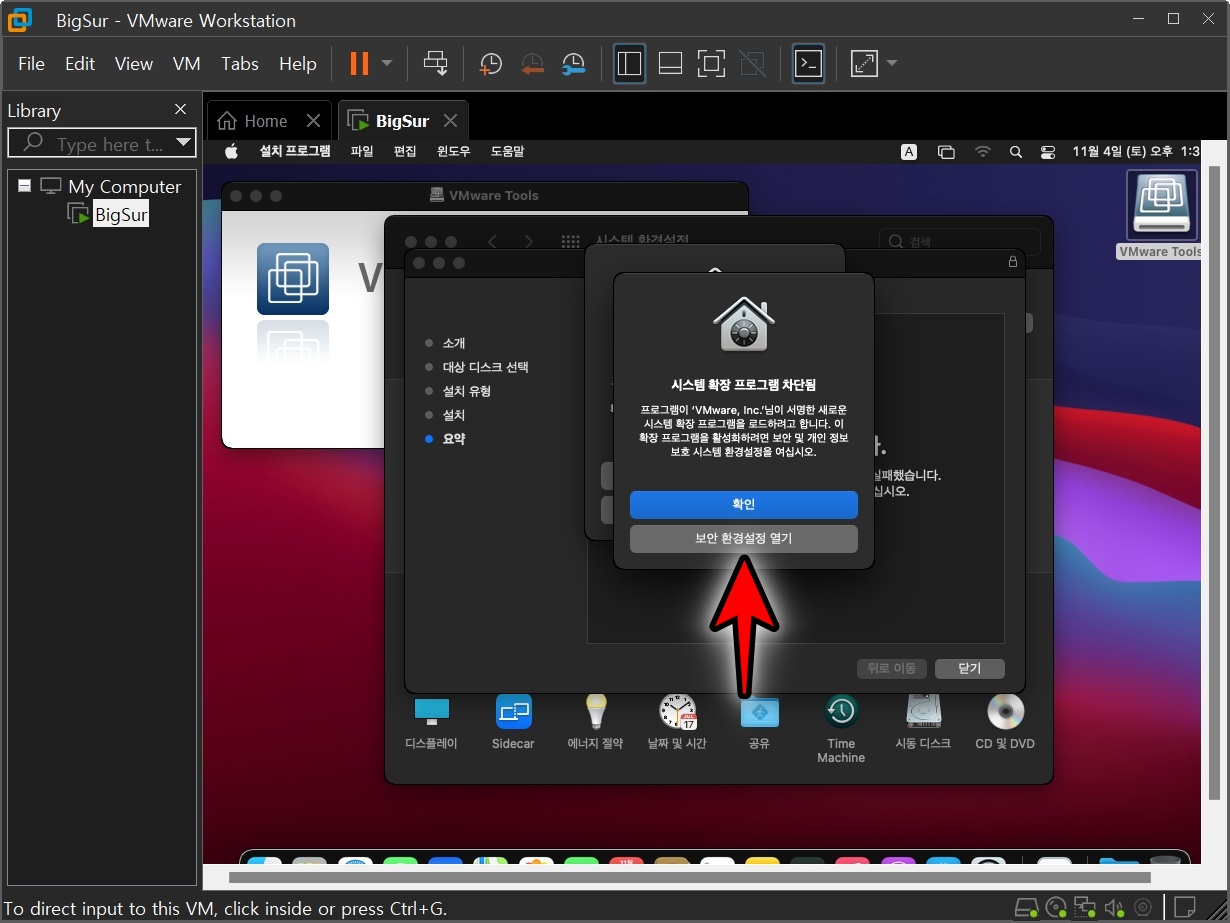Take a snapshot with the clock-plus icon

490,64
